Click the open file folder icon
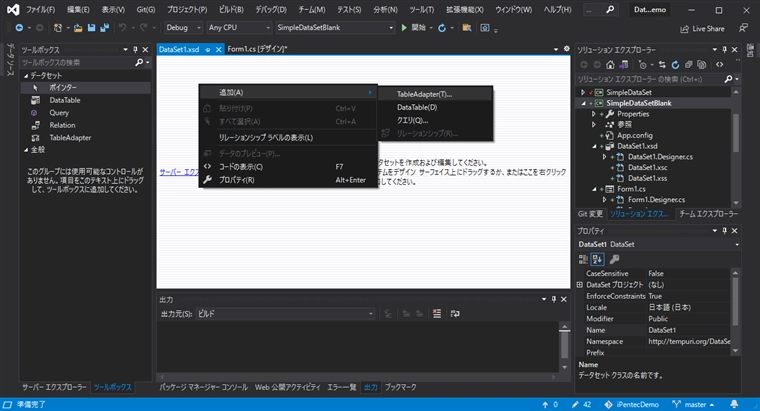760x411 pixels. point(78,28)
